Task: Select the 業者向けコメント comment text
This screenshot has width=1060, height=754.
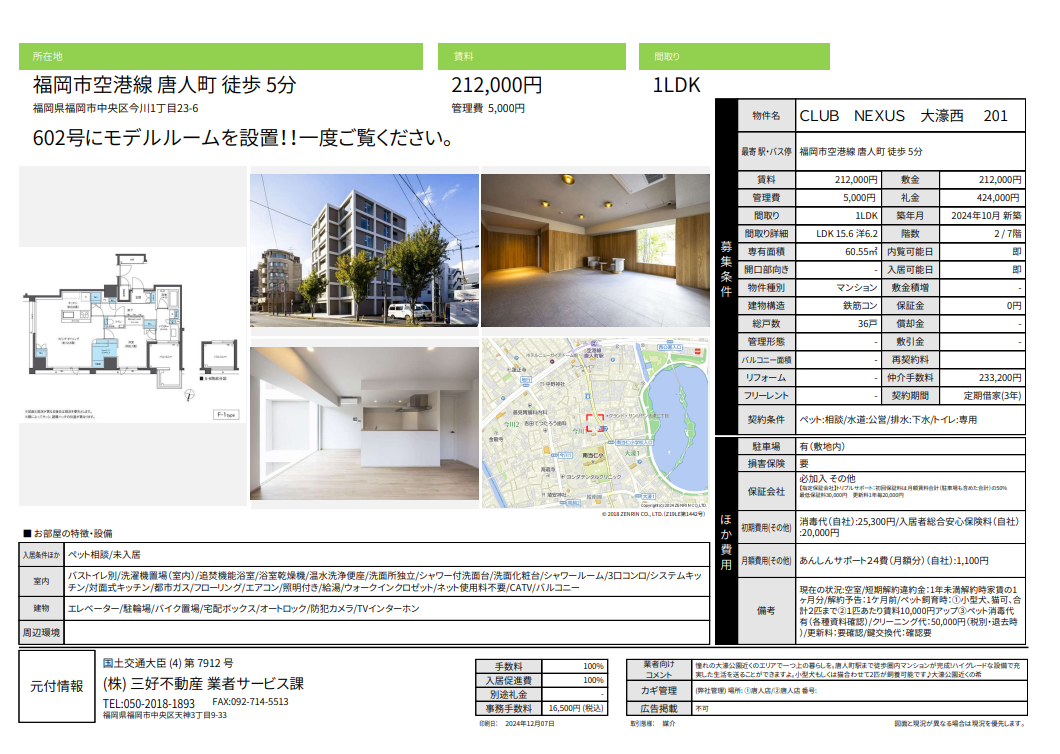Action: [857, 670]
